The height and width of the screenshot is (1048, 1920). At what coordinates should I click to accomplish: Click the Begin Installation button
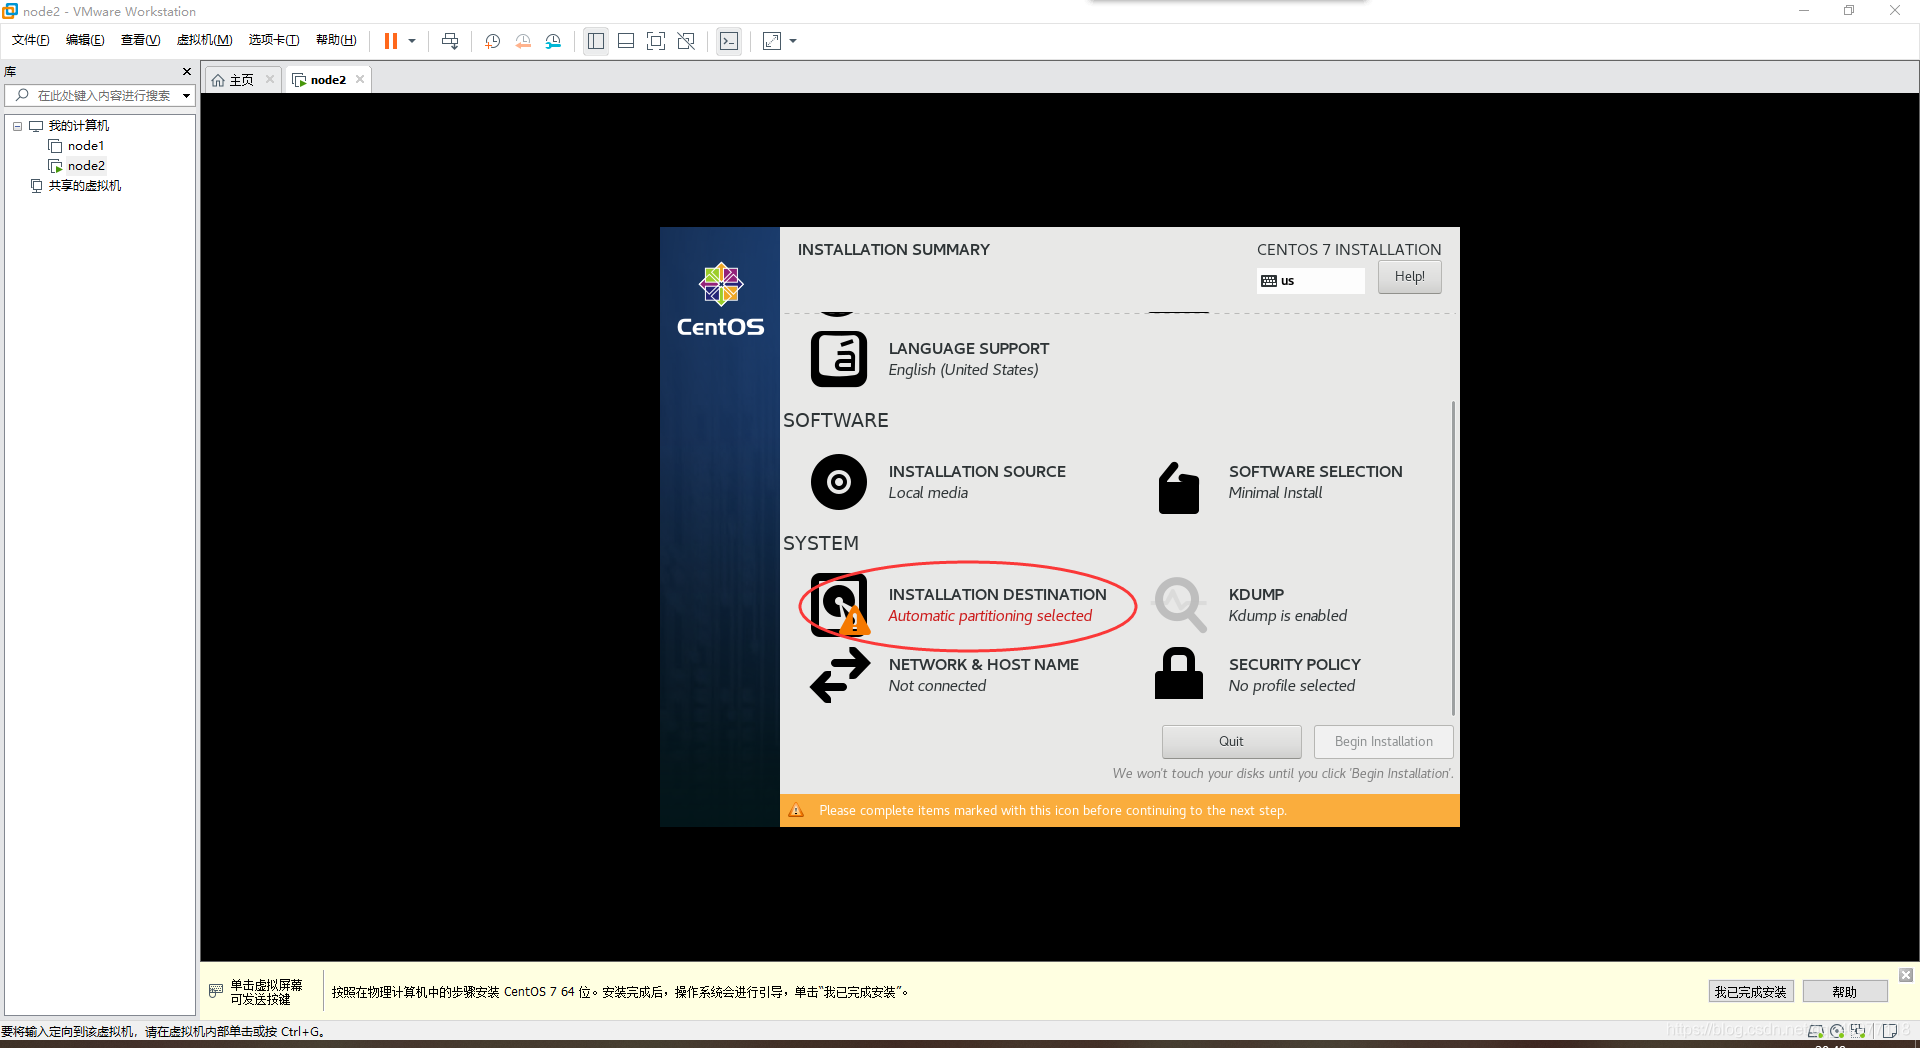1383,742
